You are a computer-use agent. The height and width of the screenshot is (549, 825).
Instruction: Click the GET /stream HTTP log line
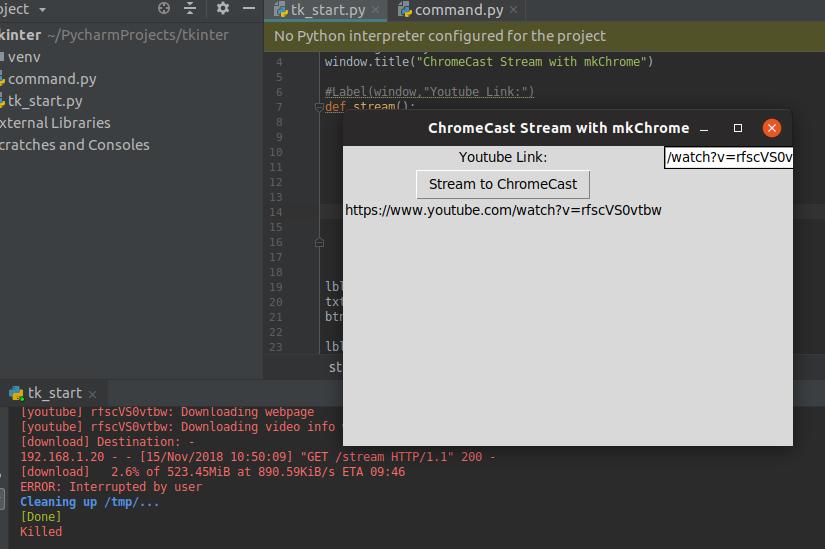point(258,457)
